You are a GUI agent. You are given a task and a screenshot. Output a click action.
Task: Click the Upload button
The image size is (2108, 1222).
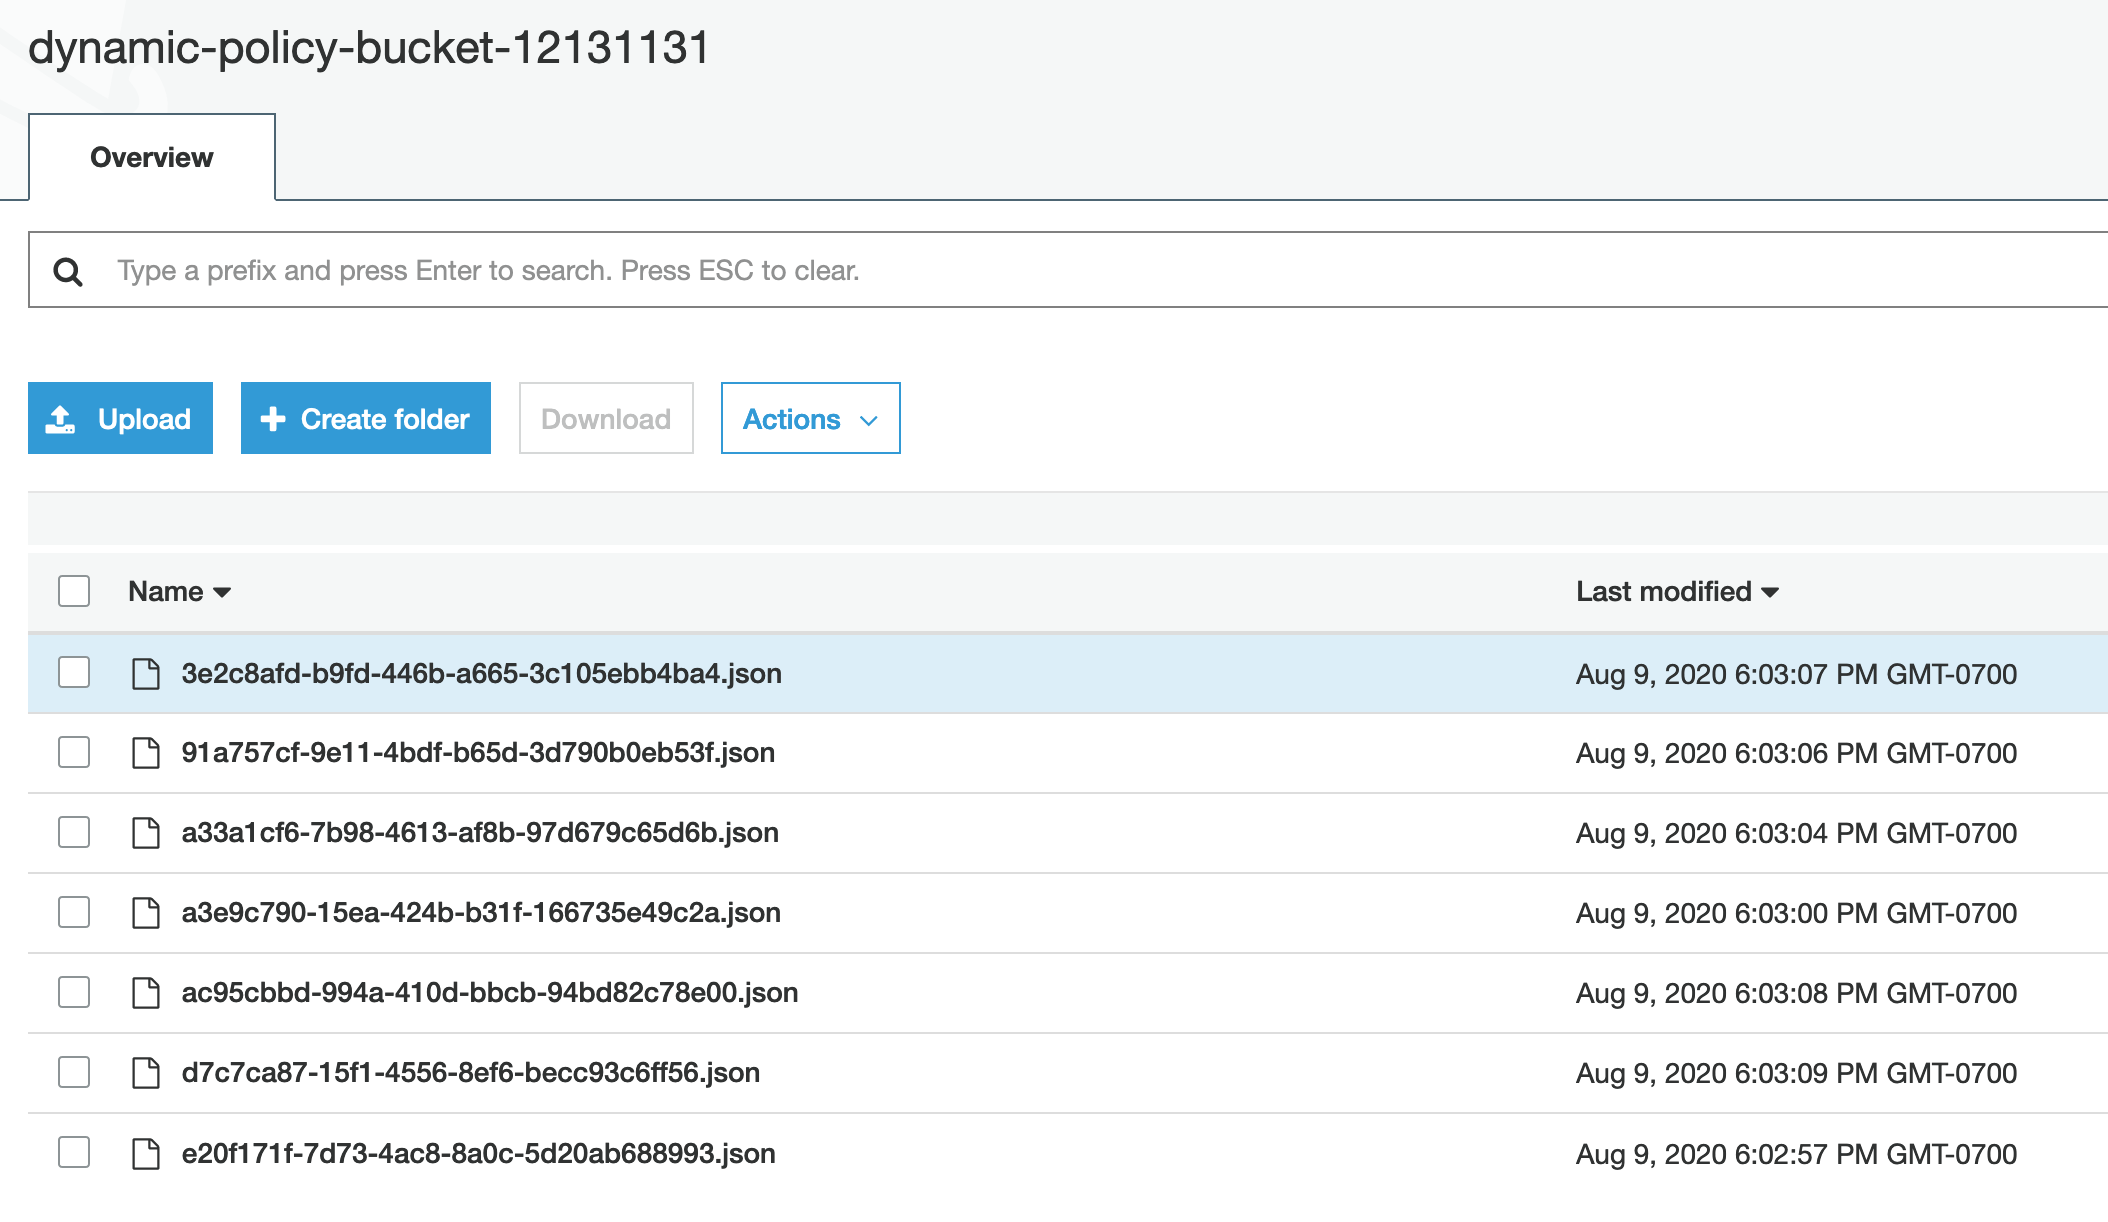coord(122,418)
